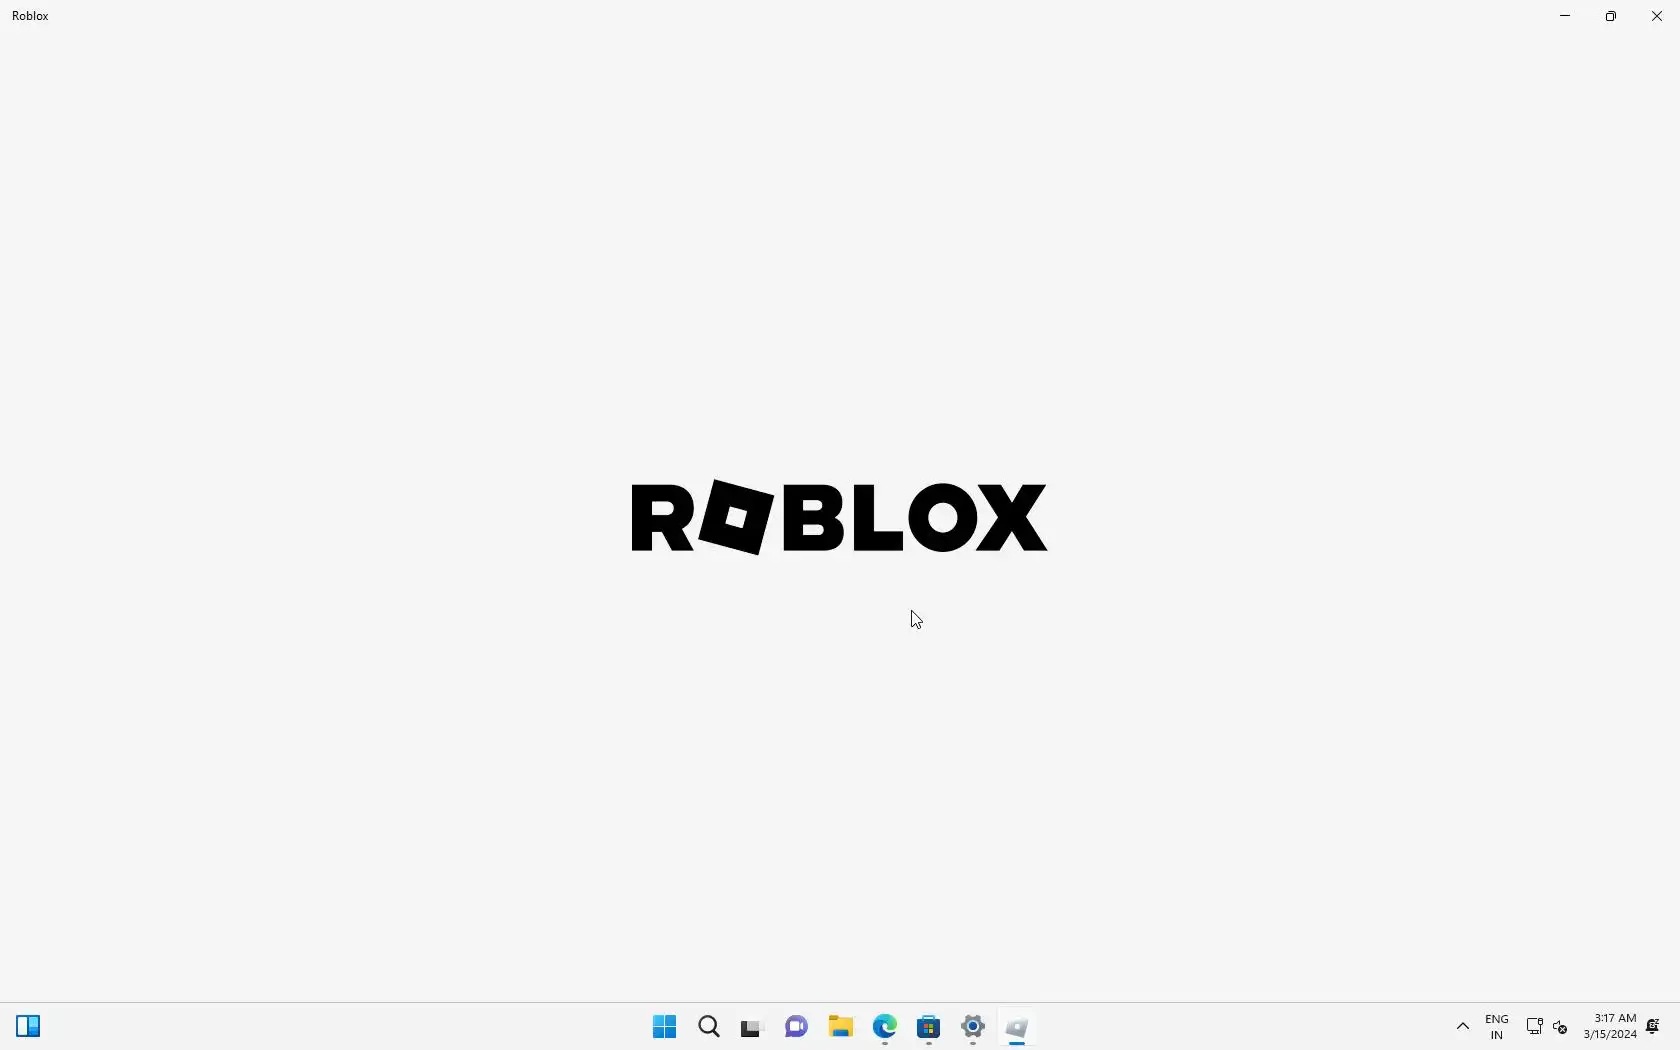1680x1050 pixels.
Task: Open taskbar Search magnifier
Action: coord(709,1027)
